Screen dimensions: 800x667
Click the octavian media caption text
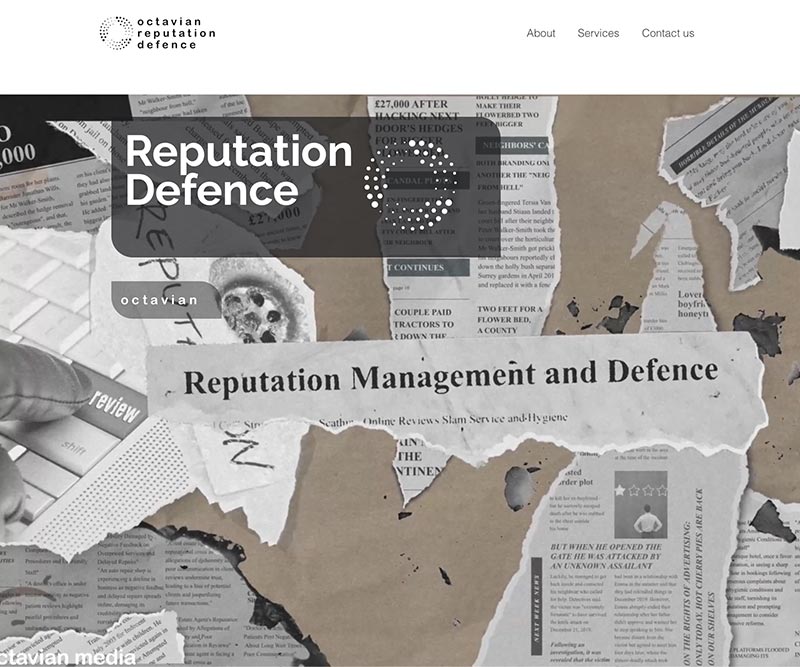[x=67, y=657]
